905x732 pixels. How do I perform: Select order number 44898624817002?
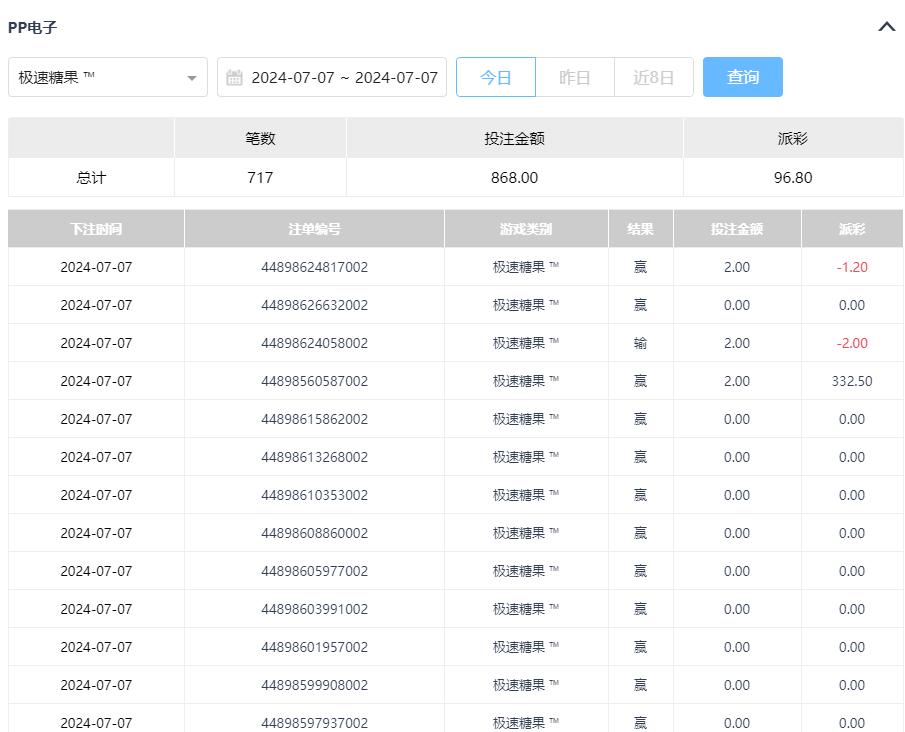click(314, 267)
